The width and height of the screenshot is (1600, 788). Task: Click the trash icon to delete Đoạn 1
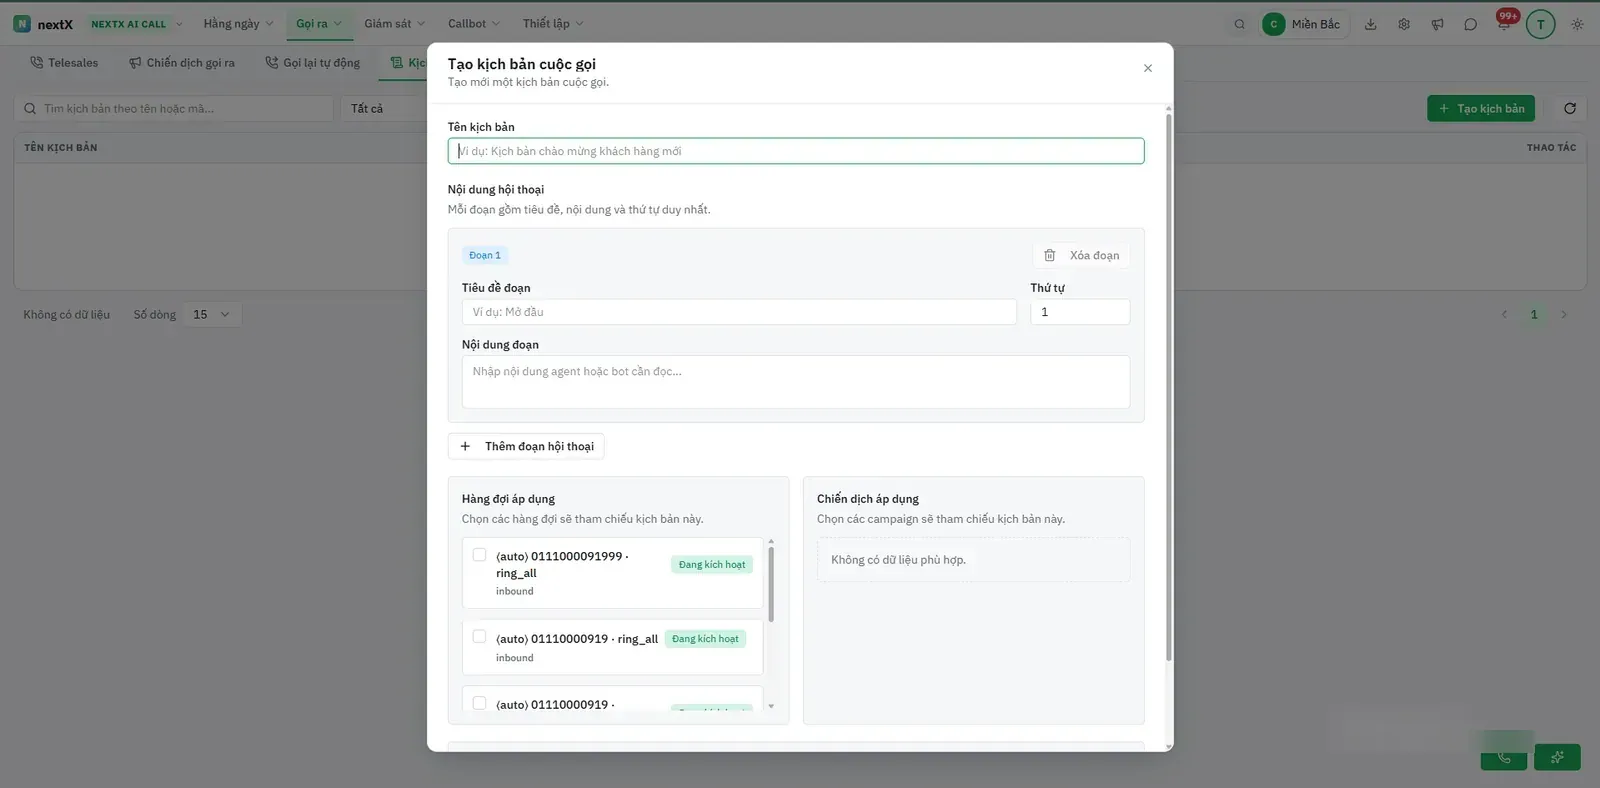tap(1050, 255)
